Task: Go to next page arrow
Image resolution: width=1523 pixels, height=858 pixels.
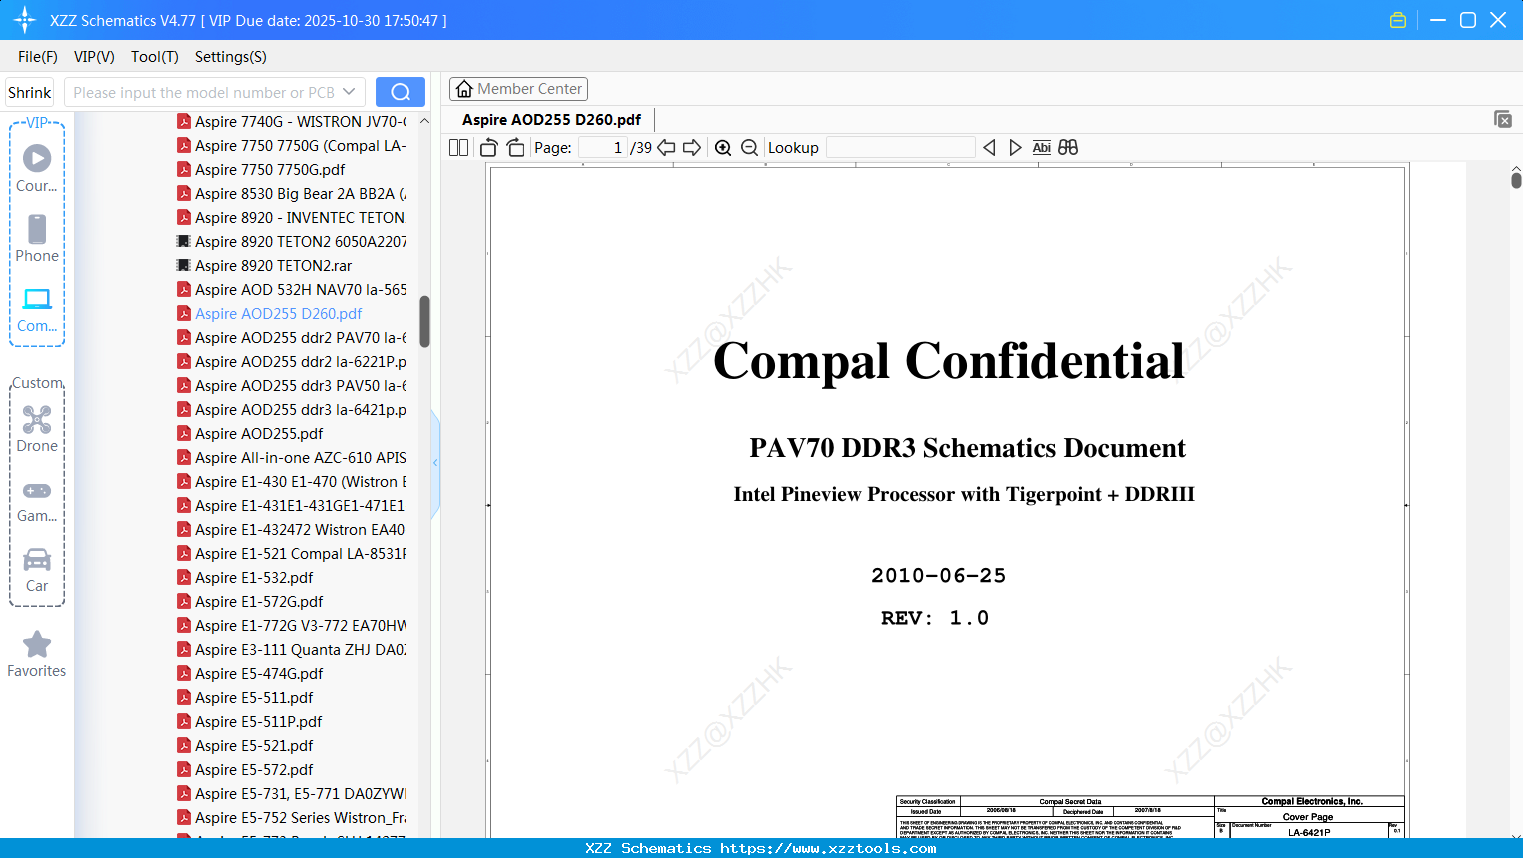Action: pyautogui.click(x=692, y=148)
